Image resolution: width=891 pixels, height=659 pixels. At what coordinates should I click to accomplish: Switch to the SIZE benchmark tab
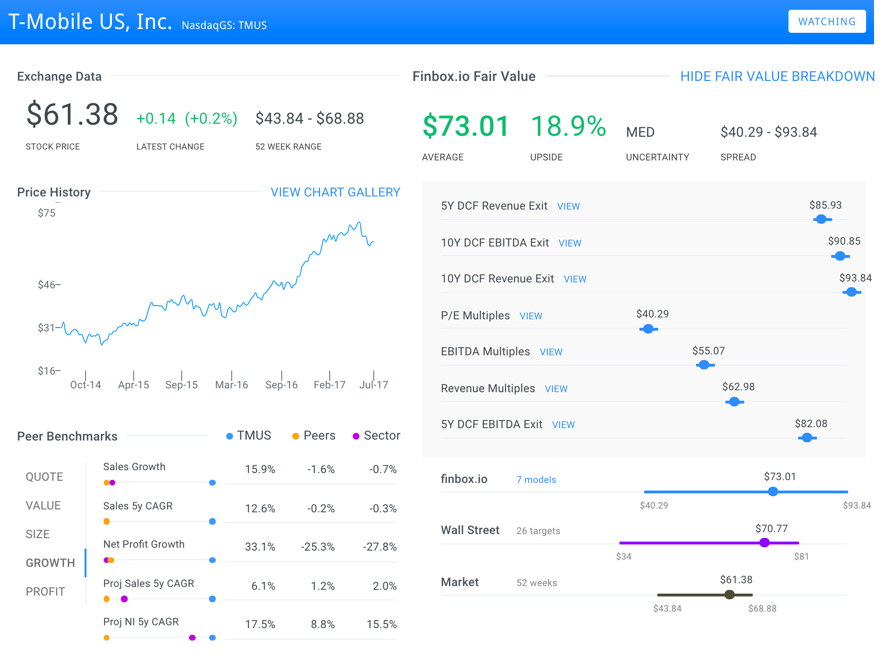coord(38,535)
